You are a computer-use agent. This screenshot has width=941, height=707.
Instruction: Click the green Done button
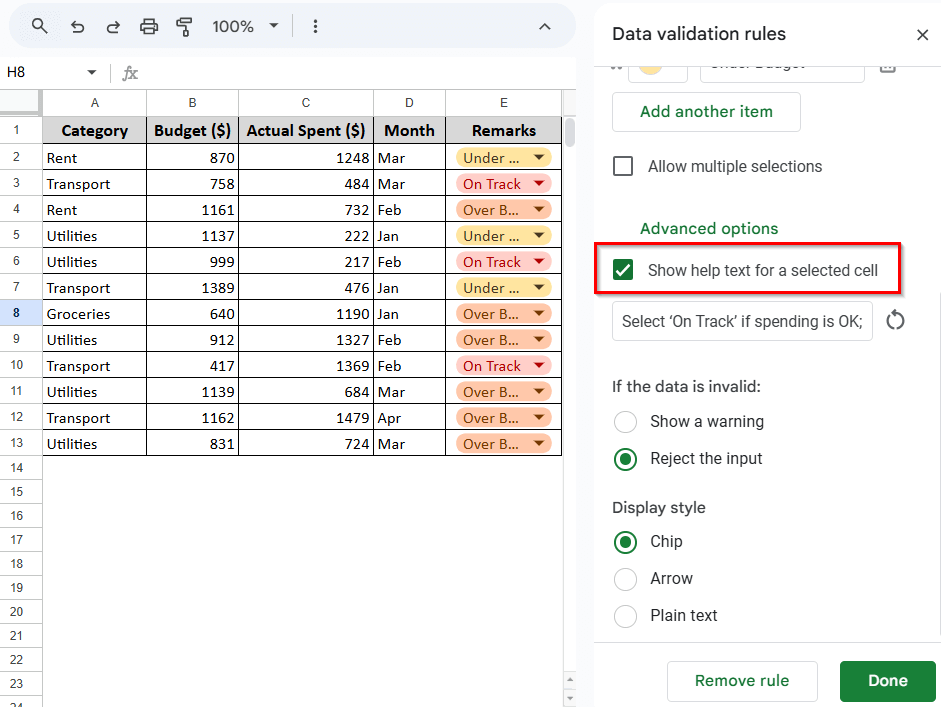[x=888, y=681]
